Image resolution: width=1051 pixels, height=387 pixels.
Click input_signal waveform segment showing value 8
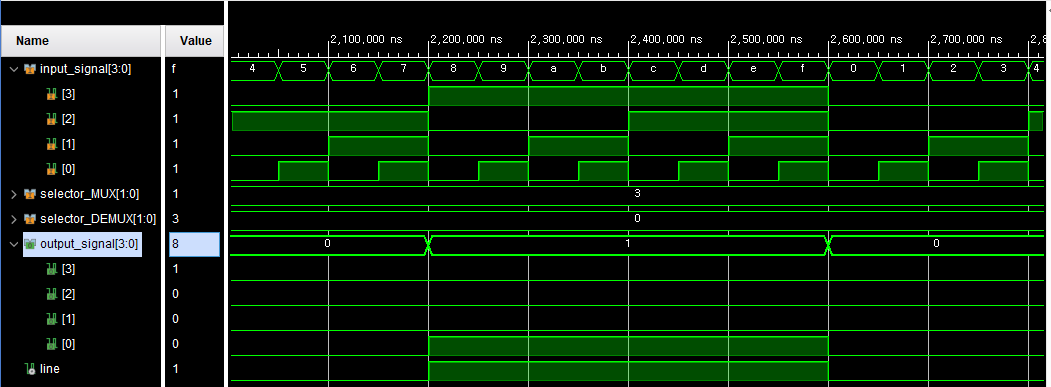click(x=453, y=69)
